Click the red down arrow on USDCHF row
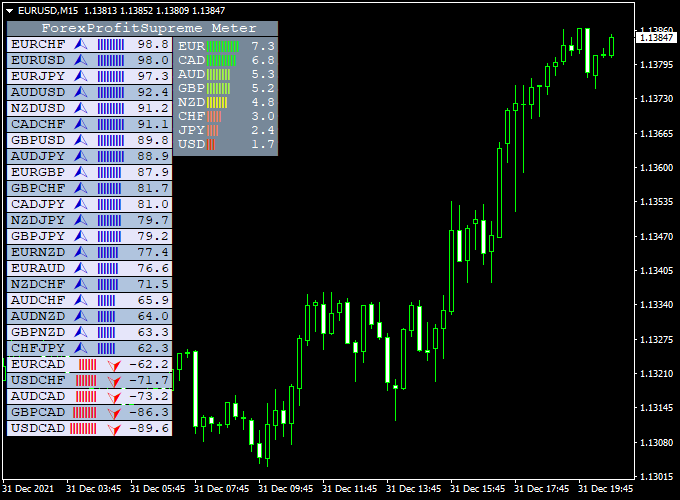Screen dimensions: 680x500 (x=114, y=381)
